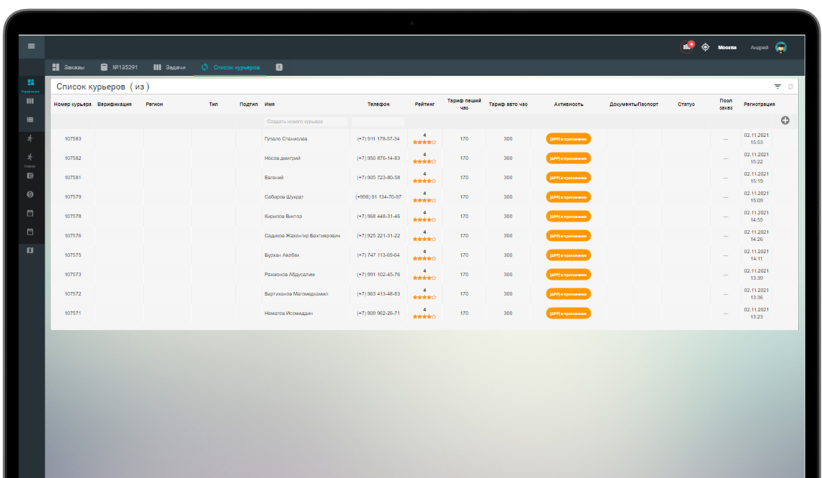This screenshot has width=822, height=478.
Task: Open the wallet icon in the sidebar
Action: point(30,176)
